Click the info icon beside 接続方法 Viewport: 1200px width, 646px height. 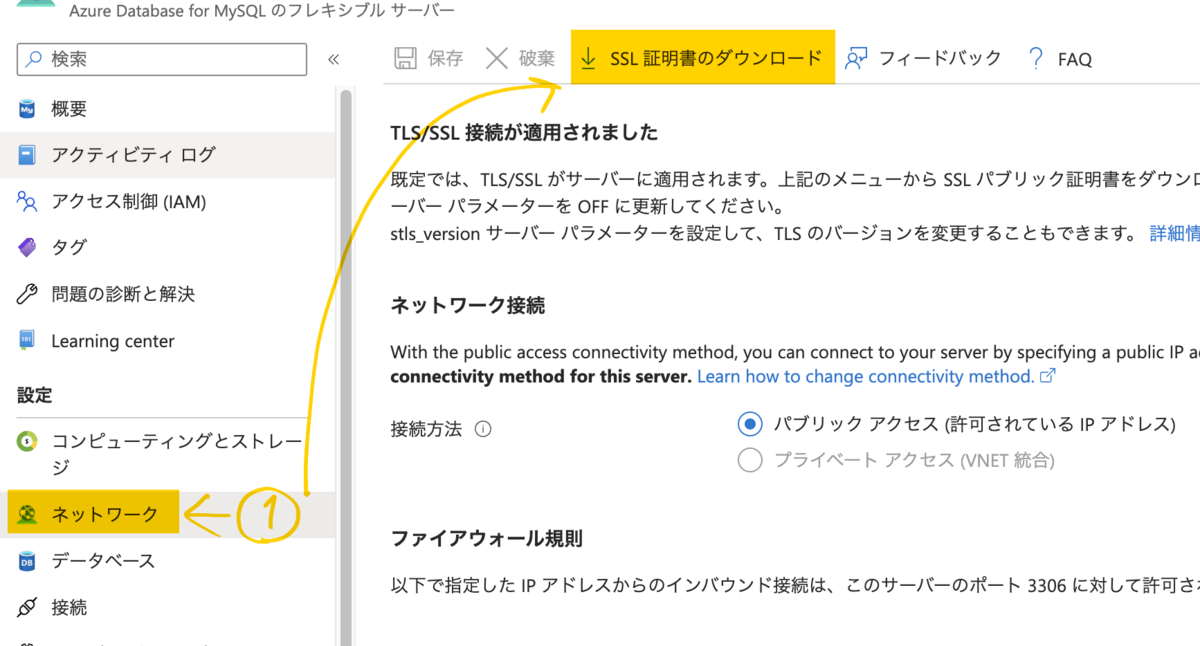point(483,429)
